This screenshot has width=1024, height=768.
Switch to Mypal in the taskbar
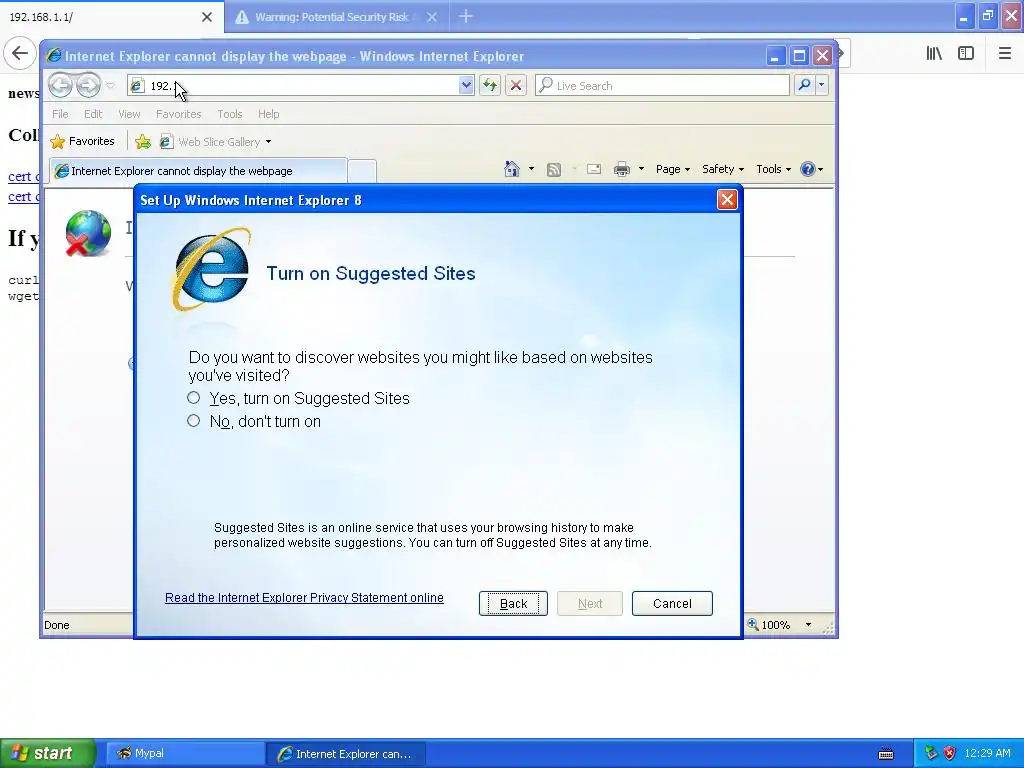coord(185,753)
